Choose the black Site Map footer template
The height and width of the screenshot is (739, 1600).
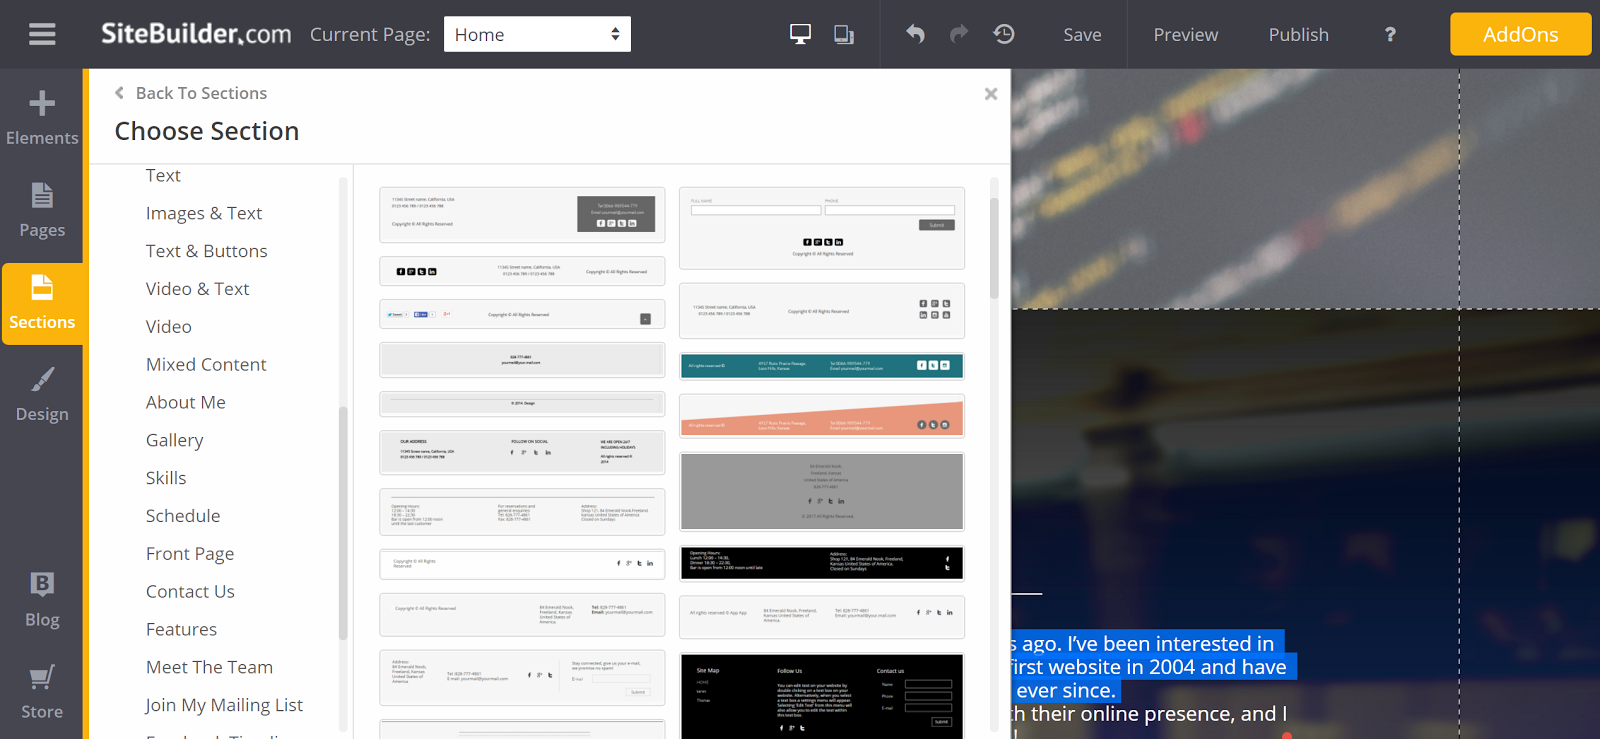click(x=822, y=697)
